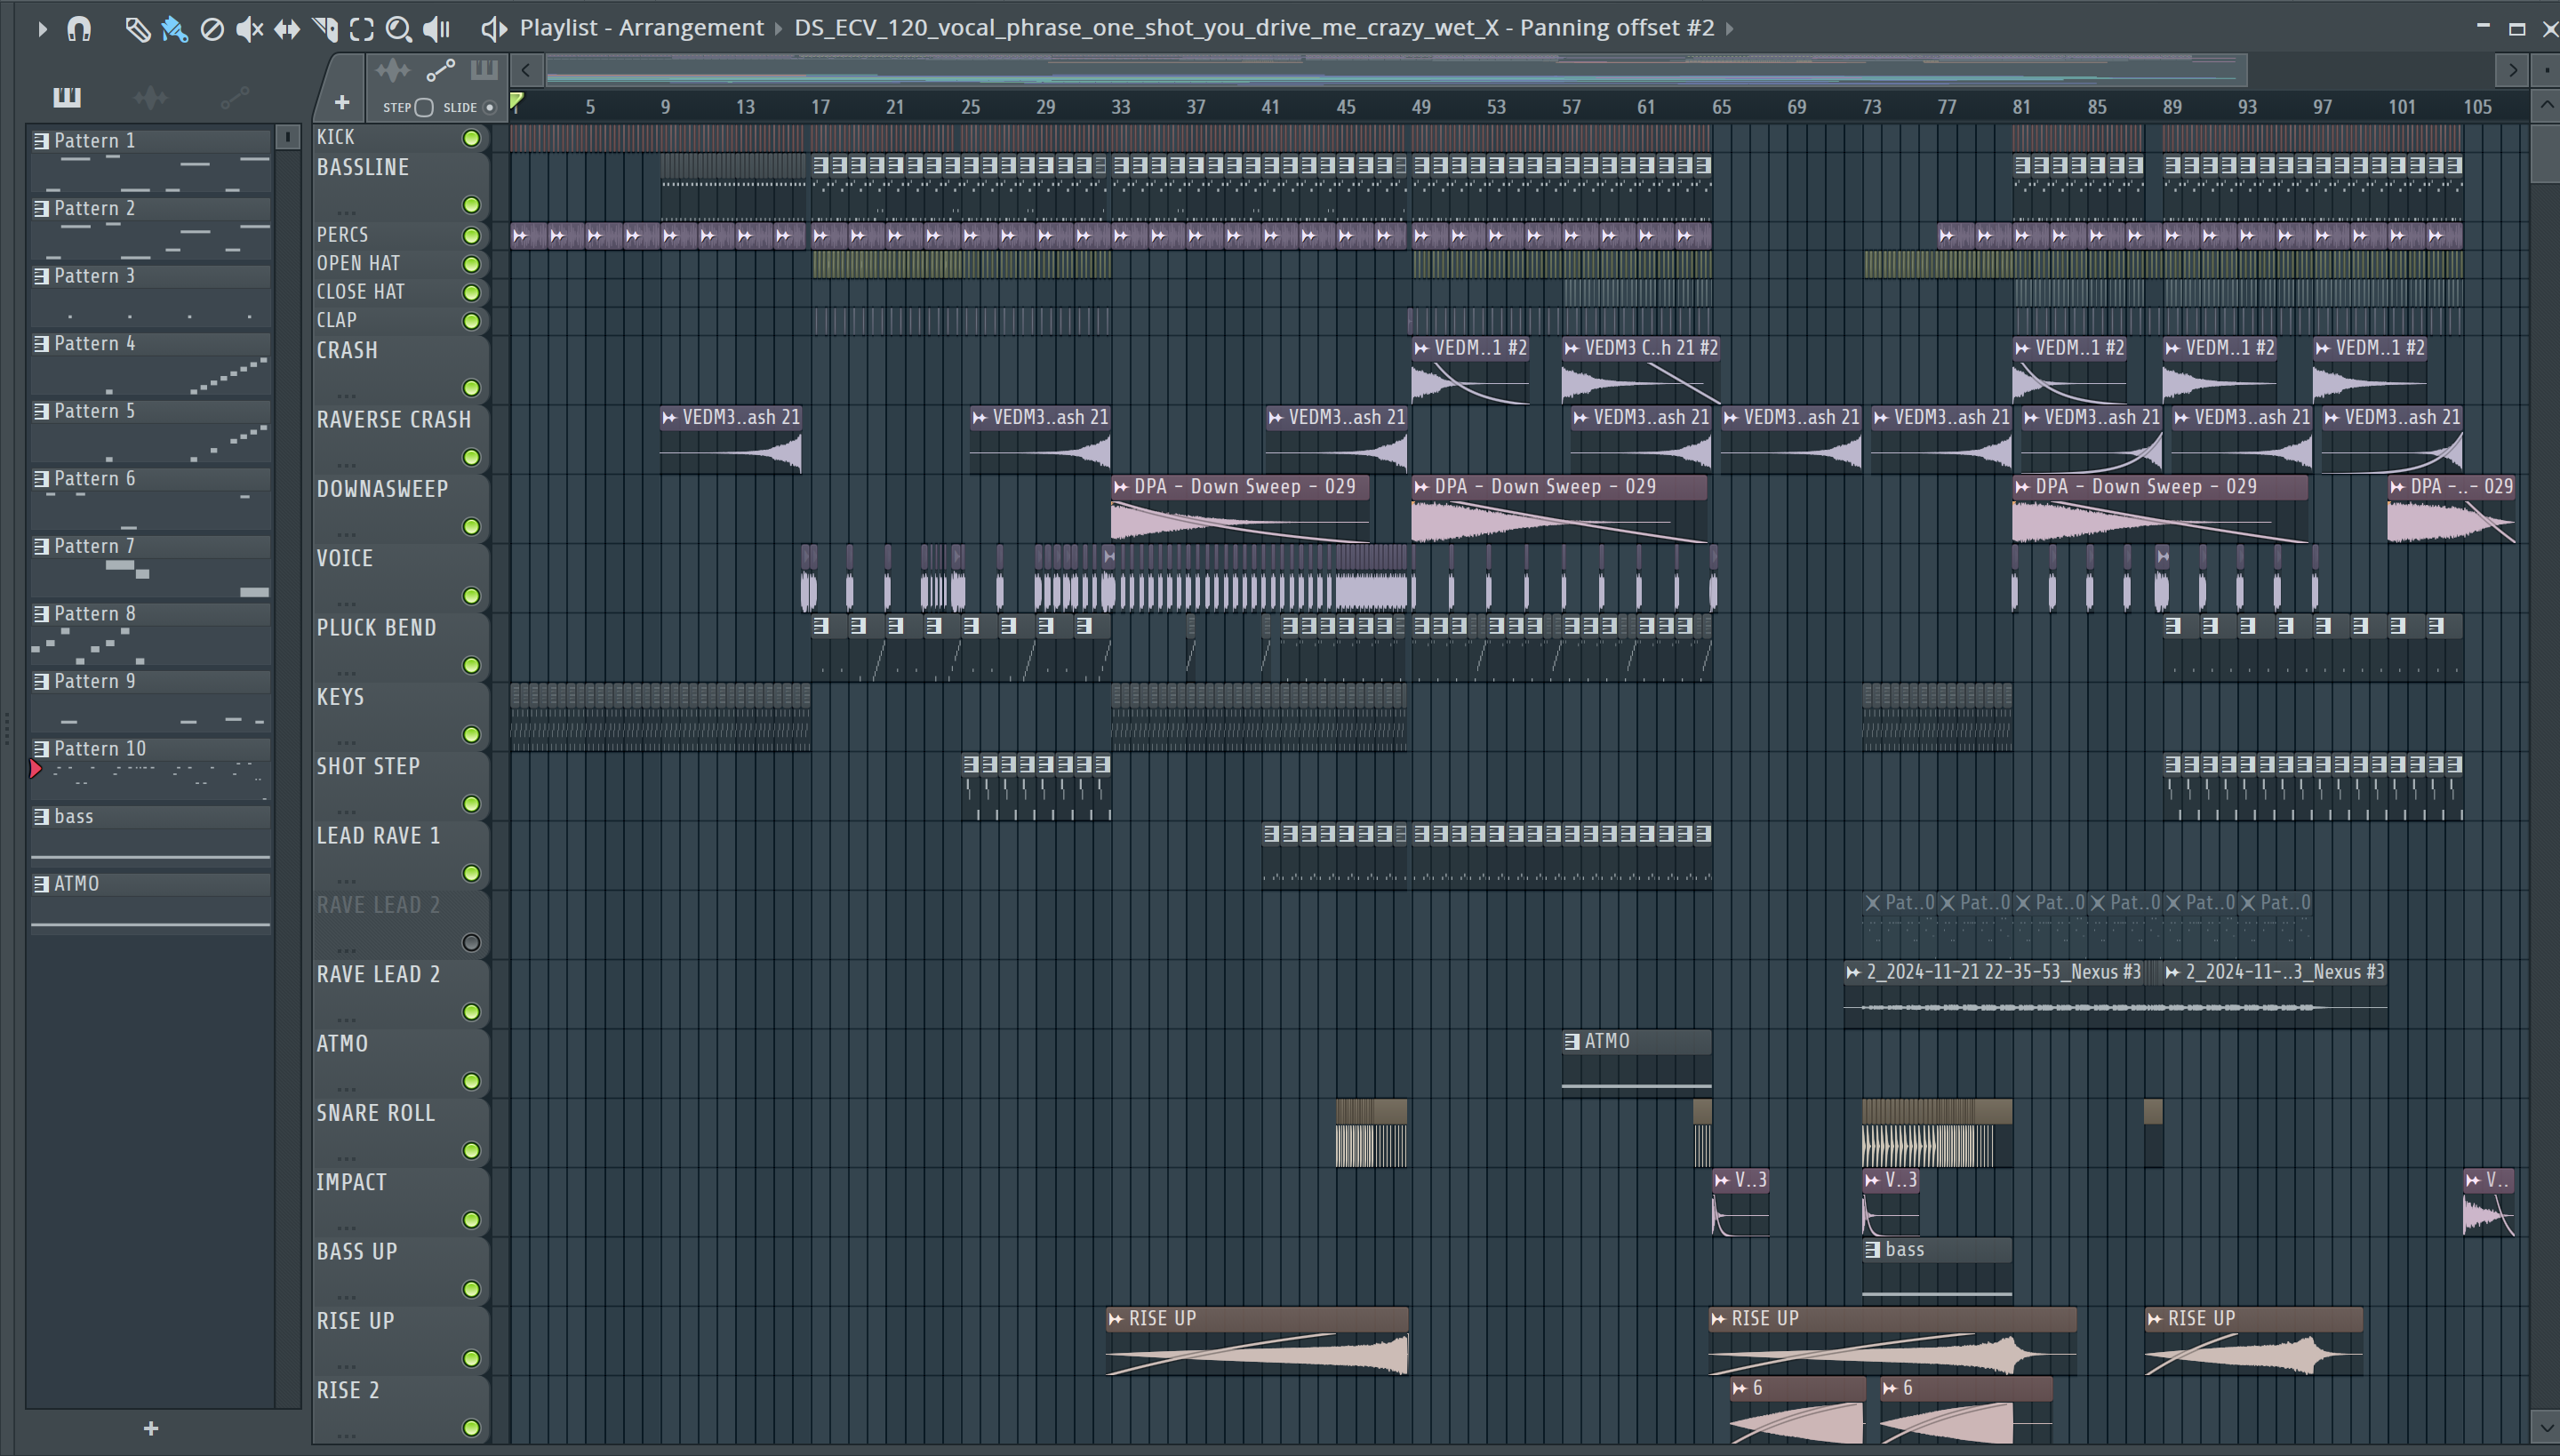Mute the BASSLINE track

471,205
